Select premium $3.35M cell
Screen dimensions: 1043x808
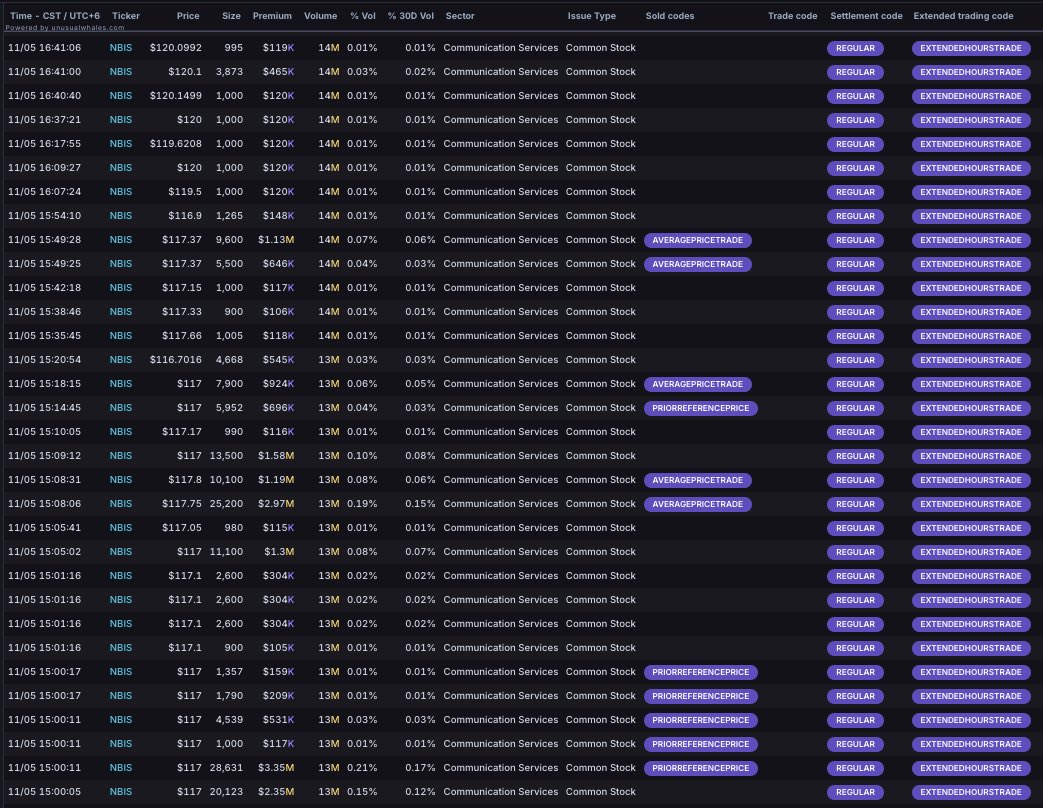coord(276,767)
